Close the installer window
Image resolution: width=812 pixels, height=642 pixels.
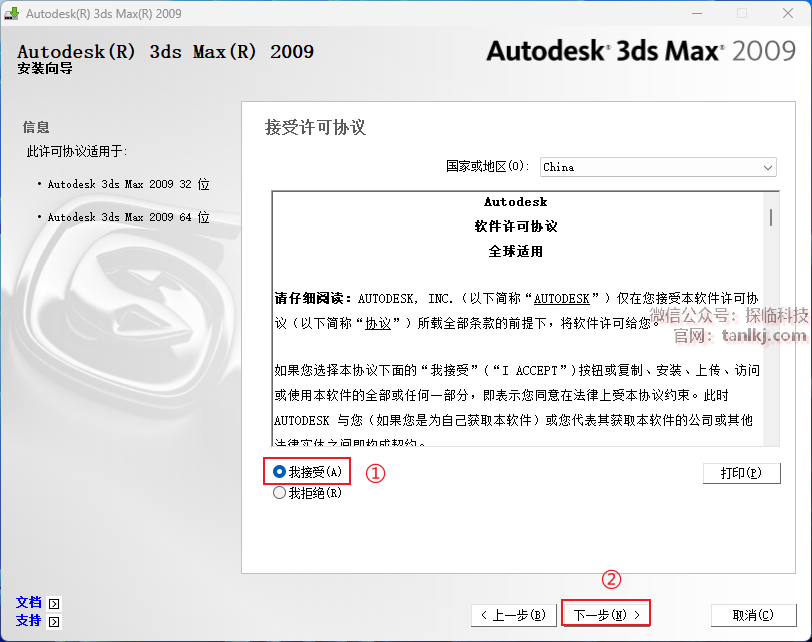coord(788,13)
